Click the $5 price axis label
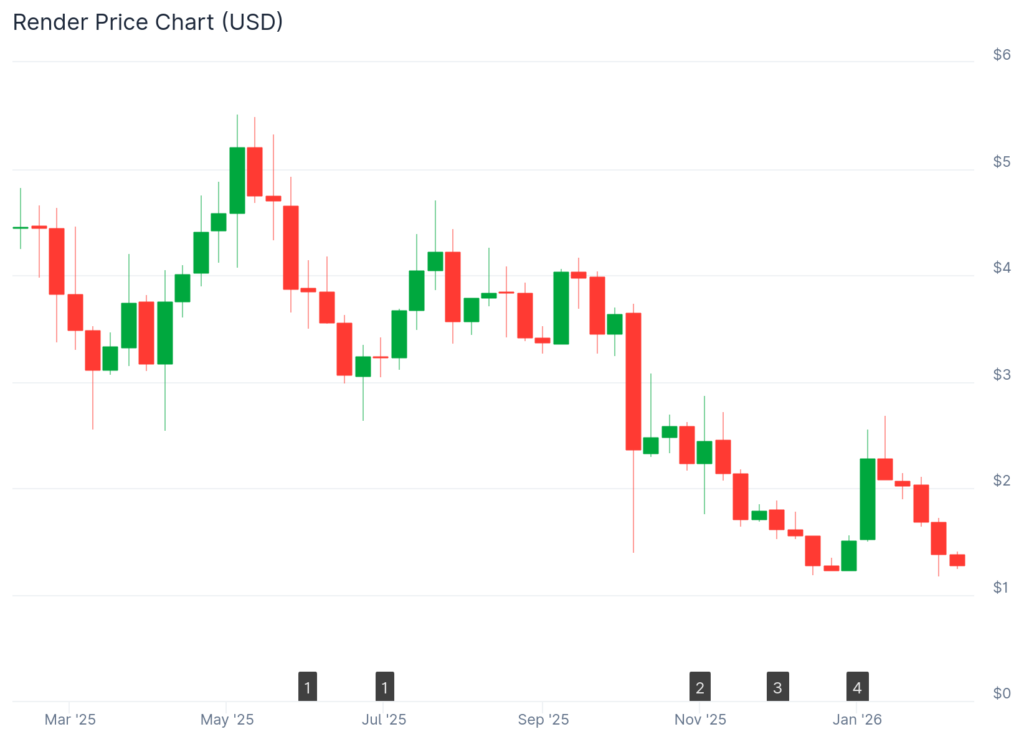 click(1001, 162)
